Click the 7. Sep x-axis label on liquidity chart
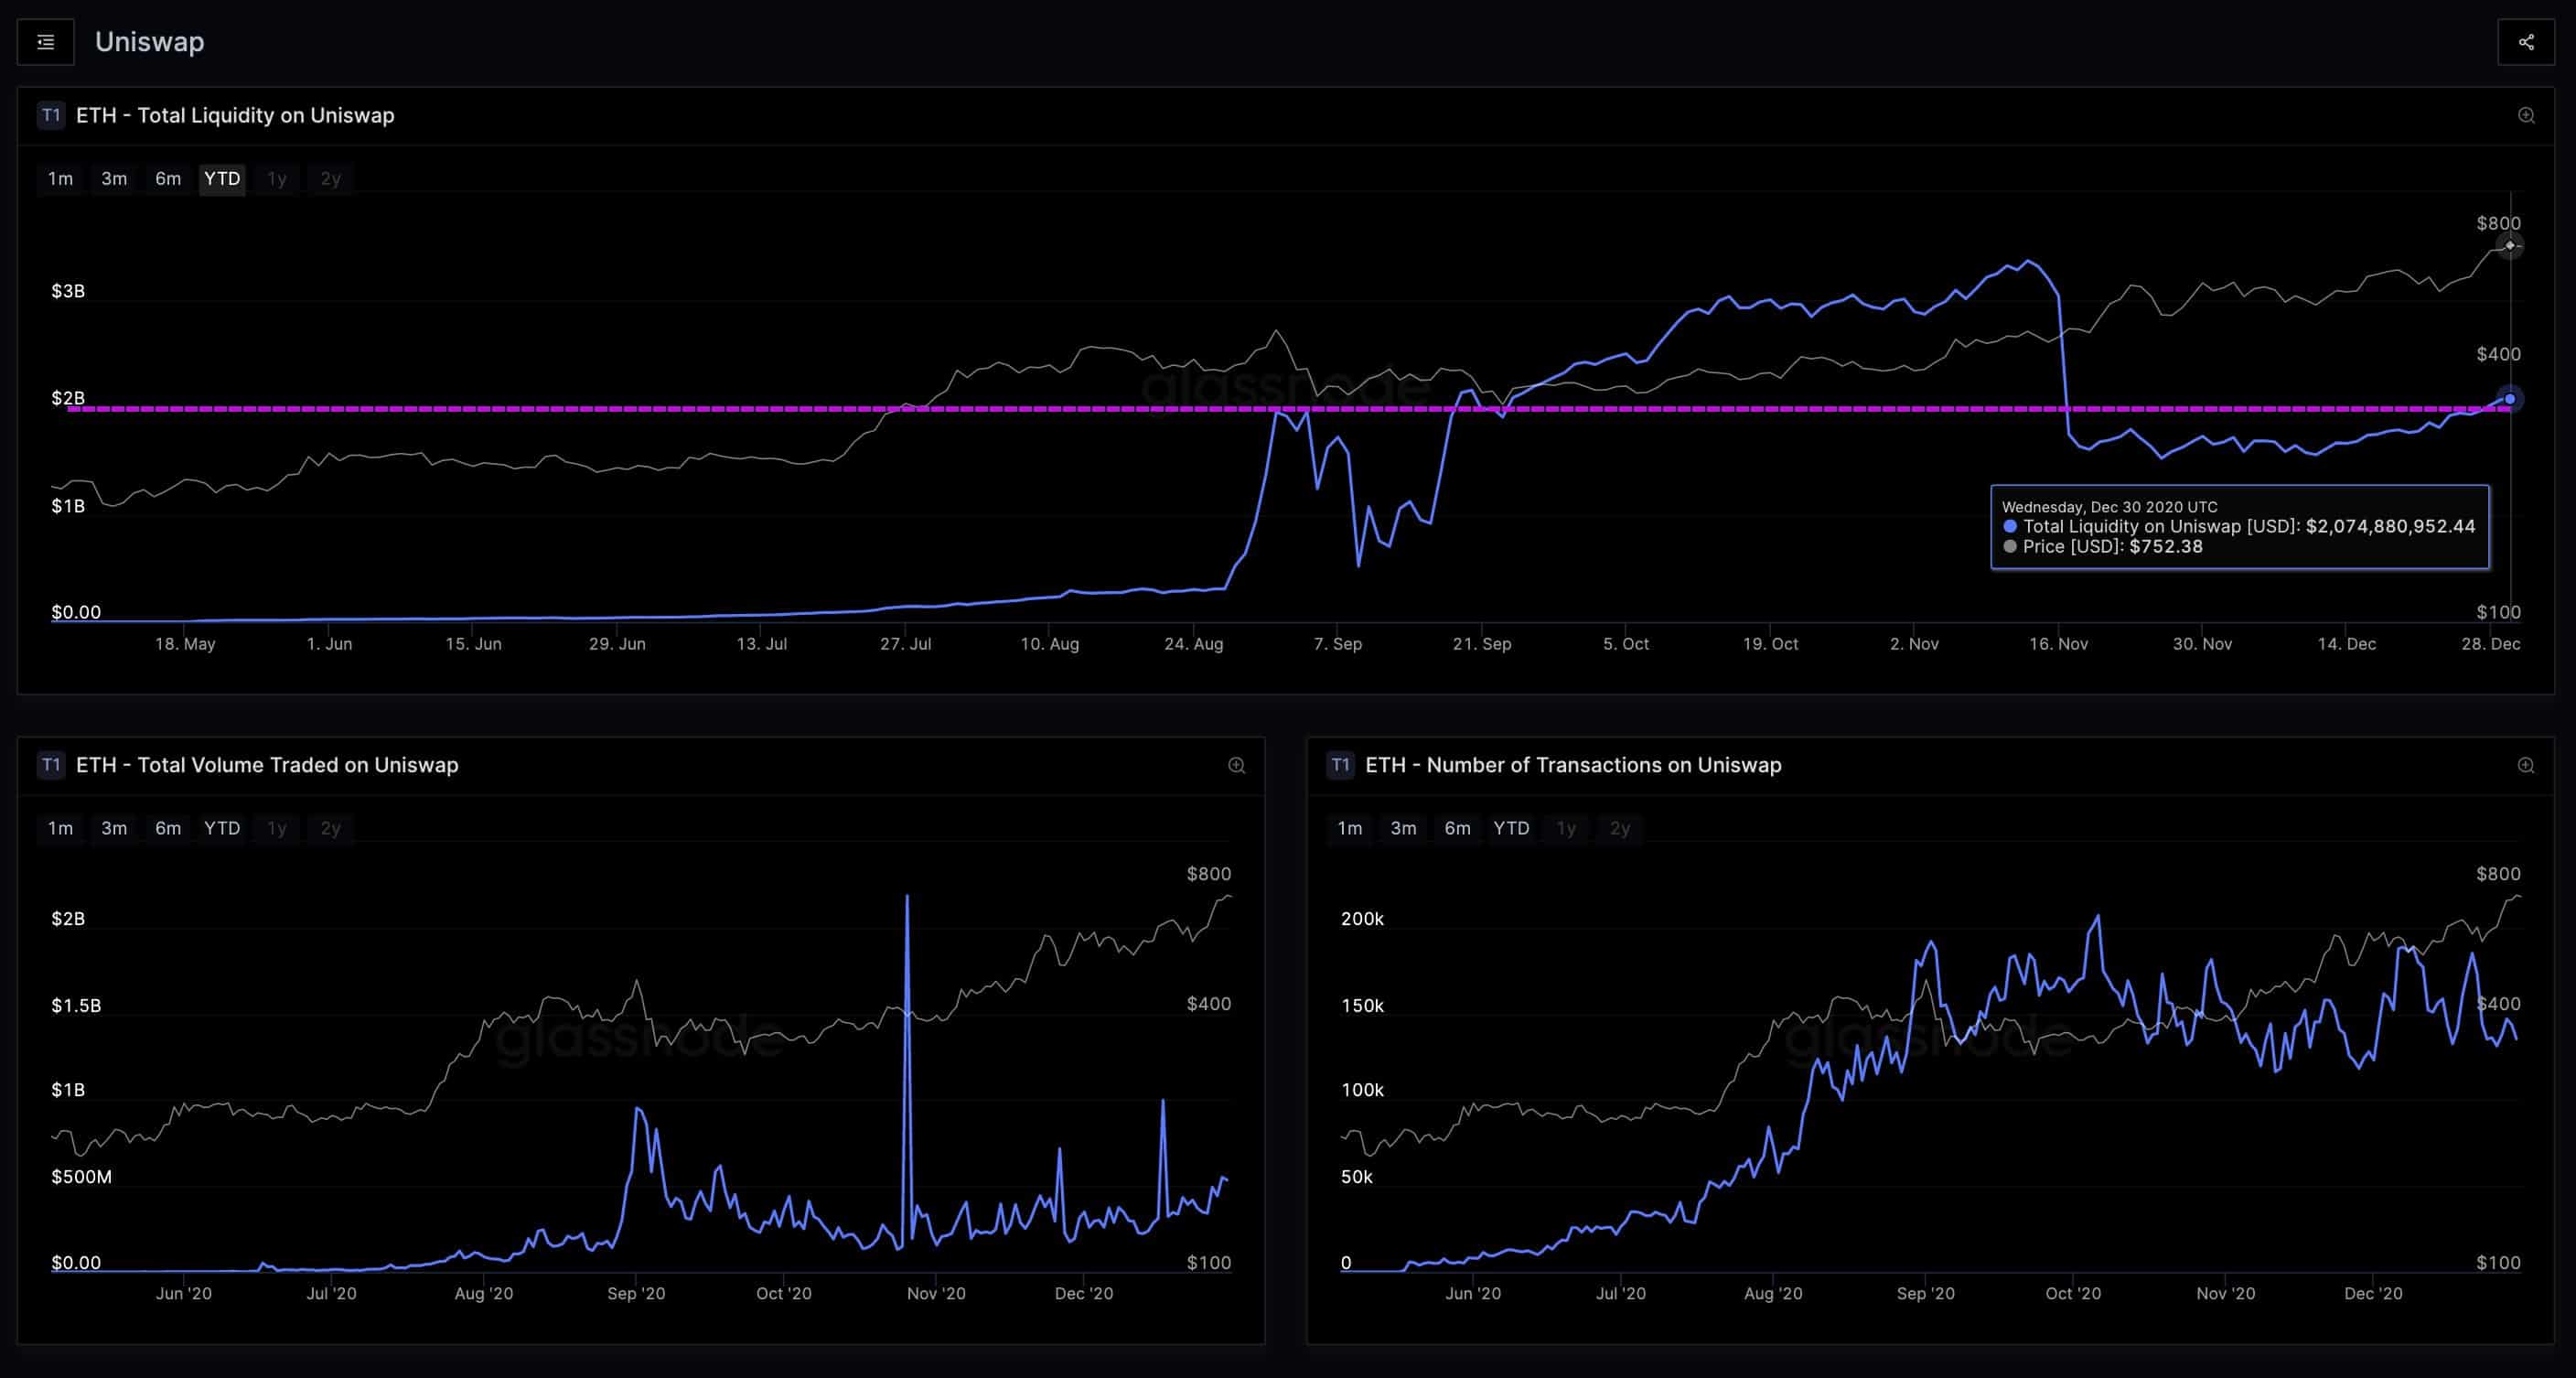This screenshot has height=1378, width=2576. [1337, 644]
